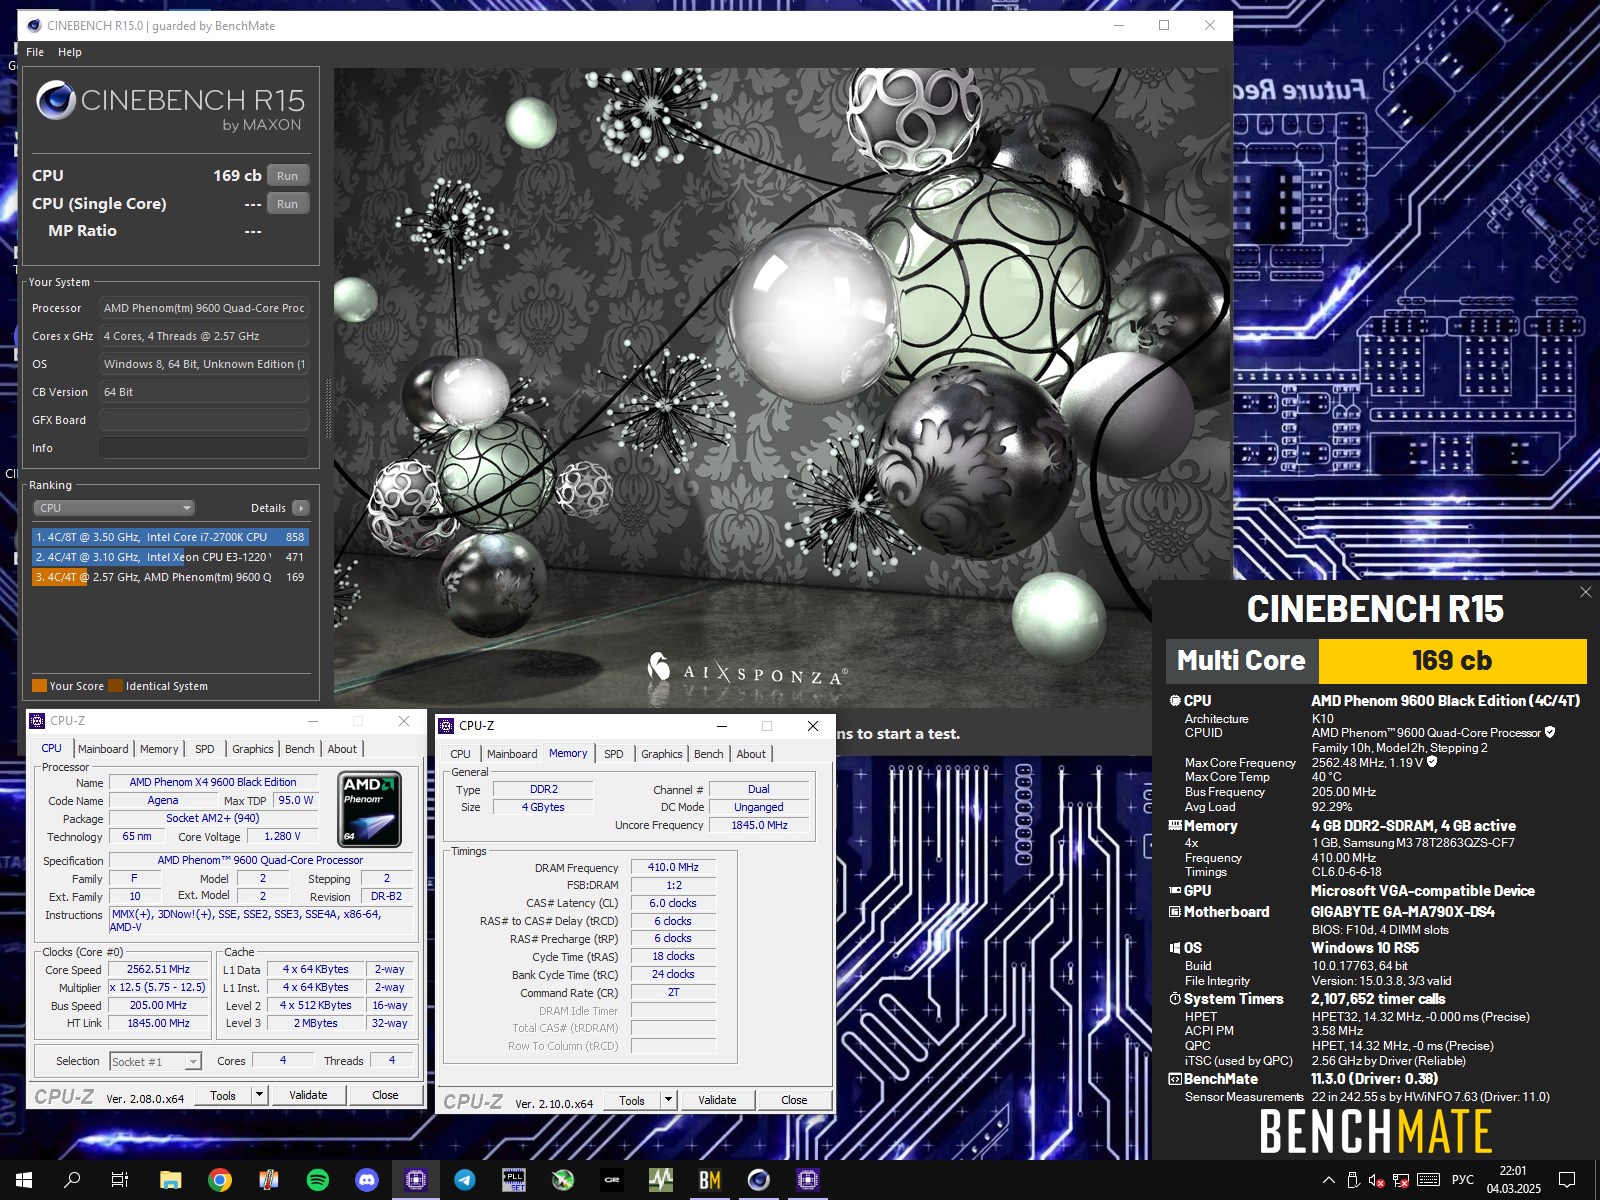This screenshot has width=1600, height=1200.
Task: Switch to SPD tab in right CPU-Z
Action: [x=614, y=754]
